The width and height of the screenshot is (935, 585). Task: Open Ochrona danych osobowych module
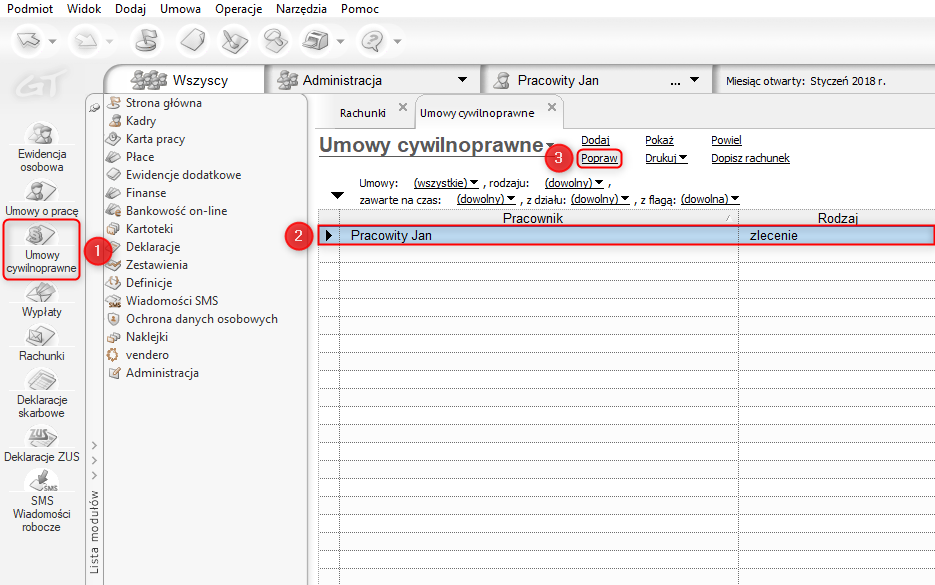pos(201,319)
